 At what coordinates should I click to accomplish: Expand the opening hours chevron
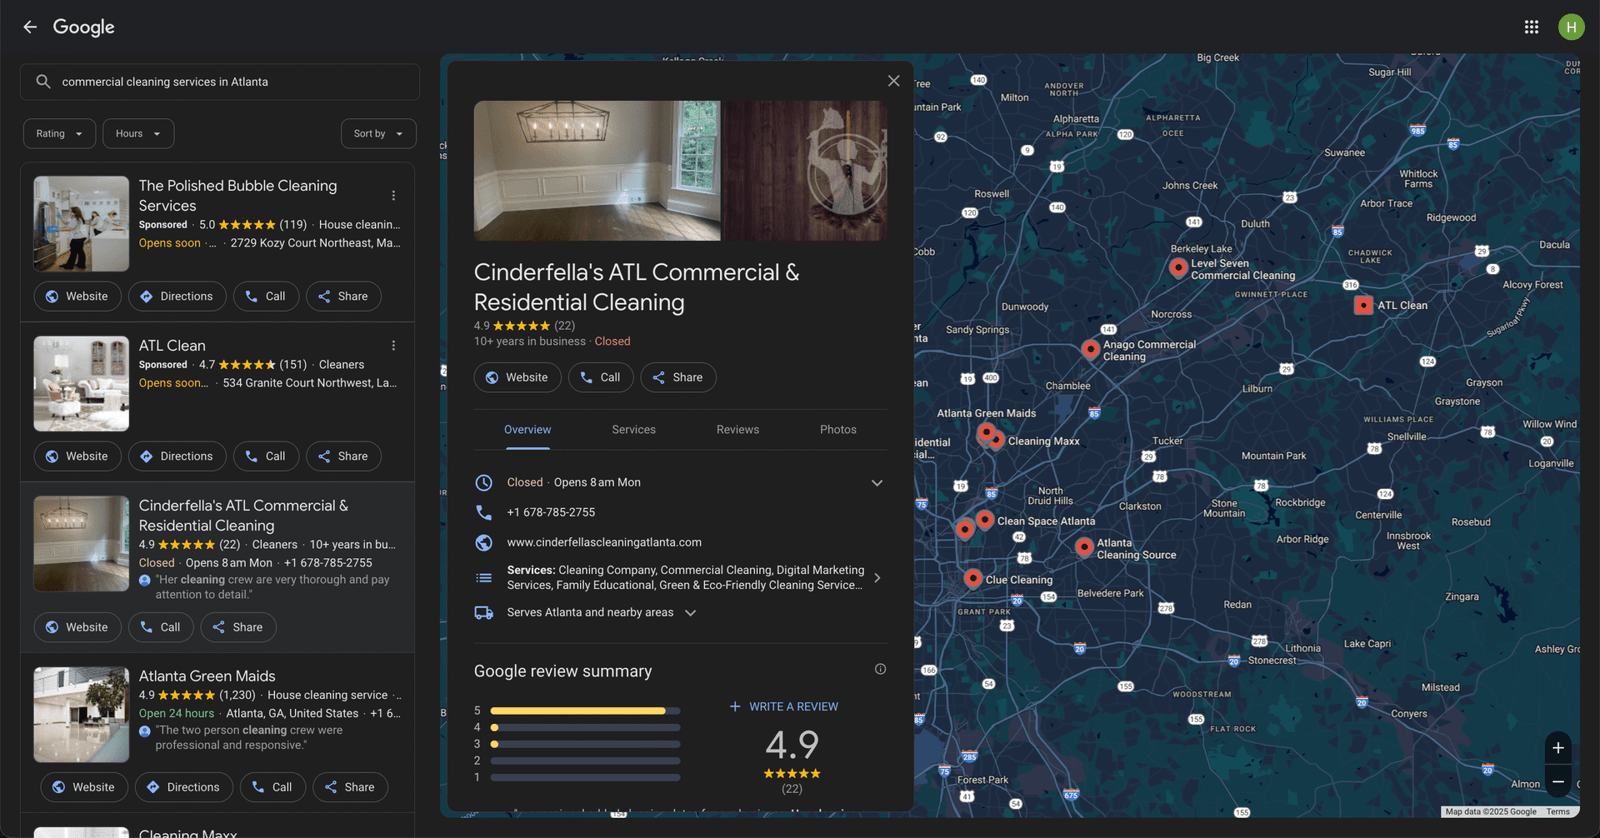pos(877,483)
